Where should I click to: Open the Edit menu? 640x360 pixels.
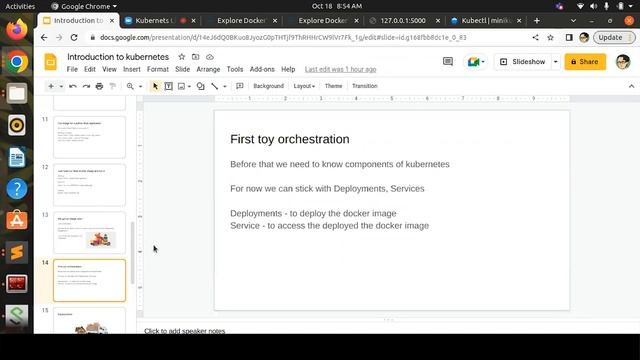[90, 69]
